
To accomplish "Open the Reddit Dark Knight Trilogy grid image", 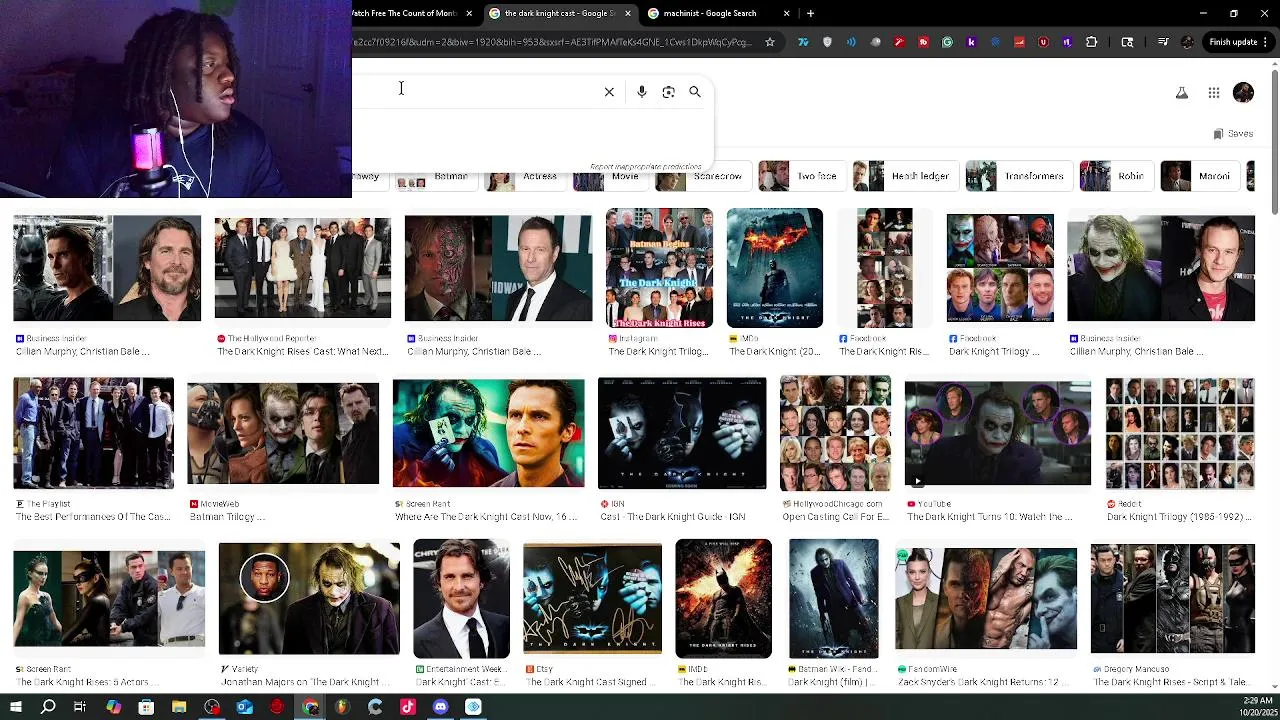I will click(x=1180, y=433).
